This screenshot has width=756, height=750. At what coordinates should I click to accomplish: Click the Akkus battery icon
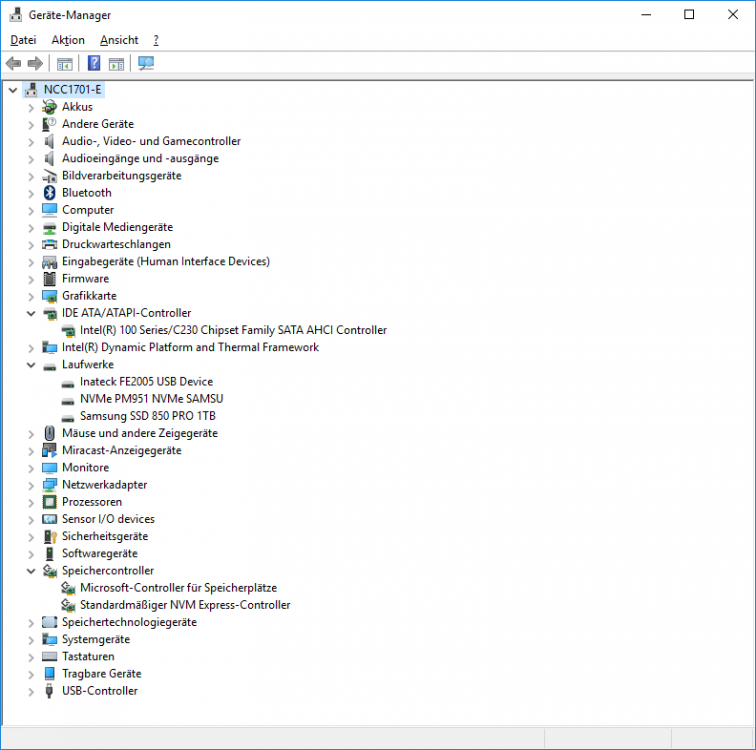[x=49, y=107]
